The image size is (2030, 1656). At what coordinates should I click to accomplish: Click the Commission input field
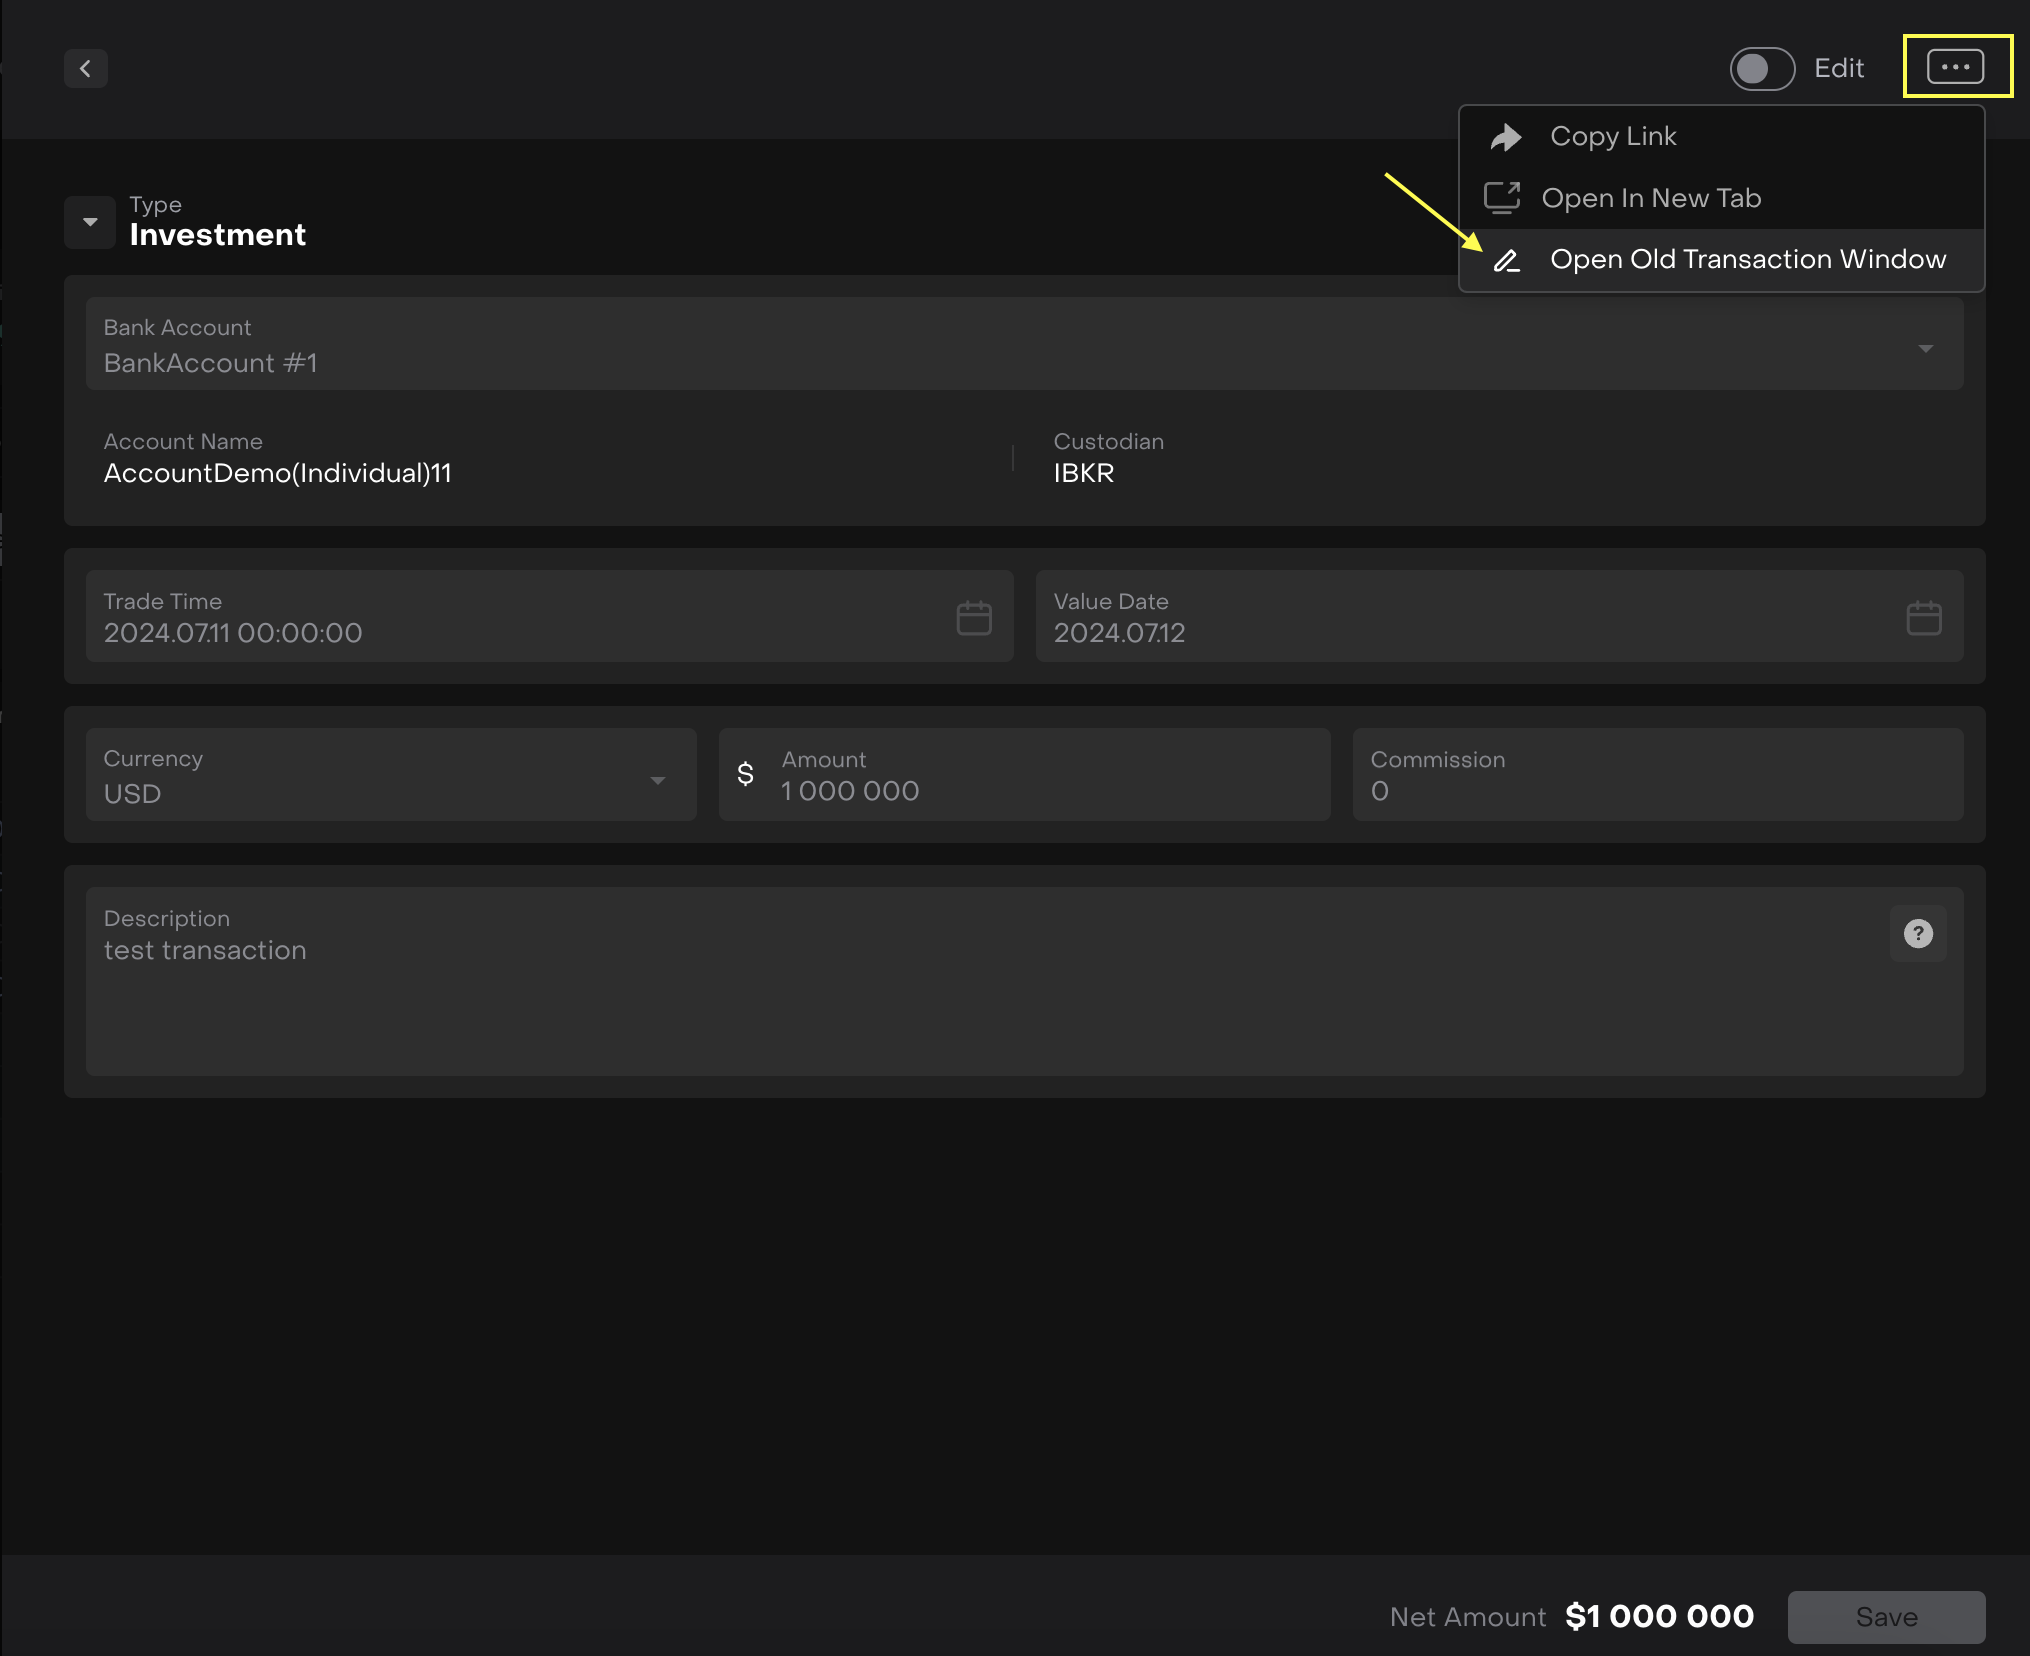pos(1655,790)
